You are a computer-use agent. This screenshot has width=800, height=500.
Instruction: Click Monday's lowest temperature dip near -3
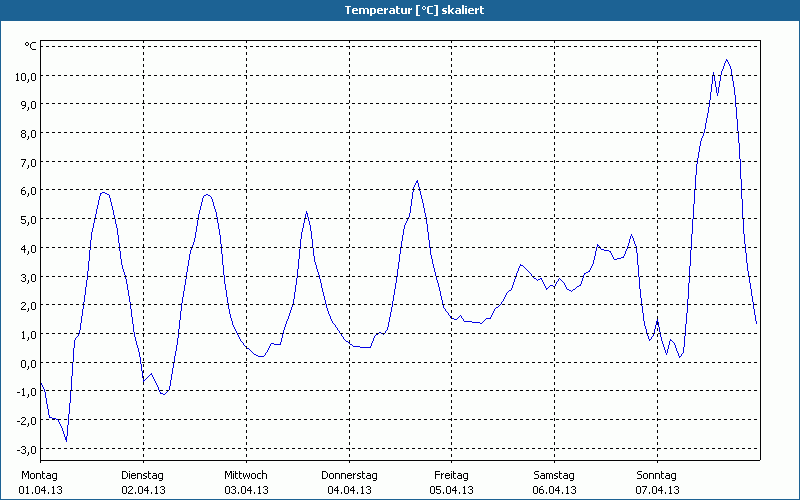click(x=66, y=440)
